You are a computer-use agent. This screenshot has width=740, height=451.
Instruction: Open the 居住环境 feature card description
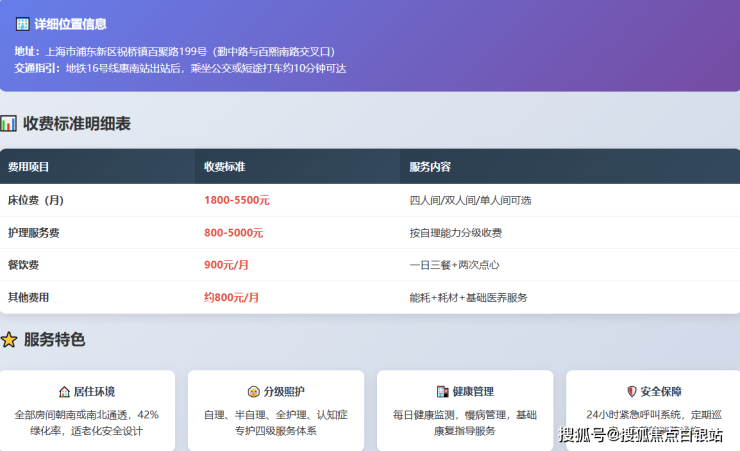point(87,423)
